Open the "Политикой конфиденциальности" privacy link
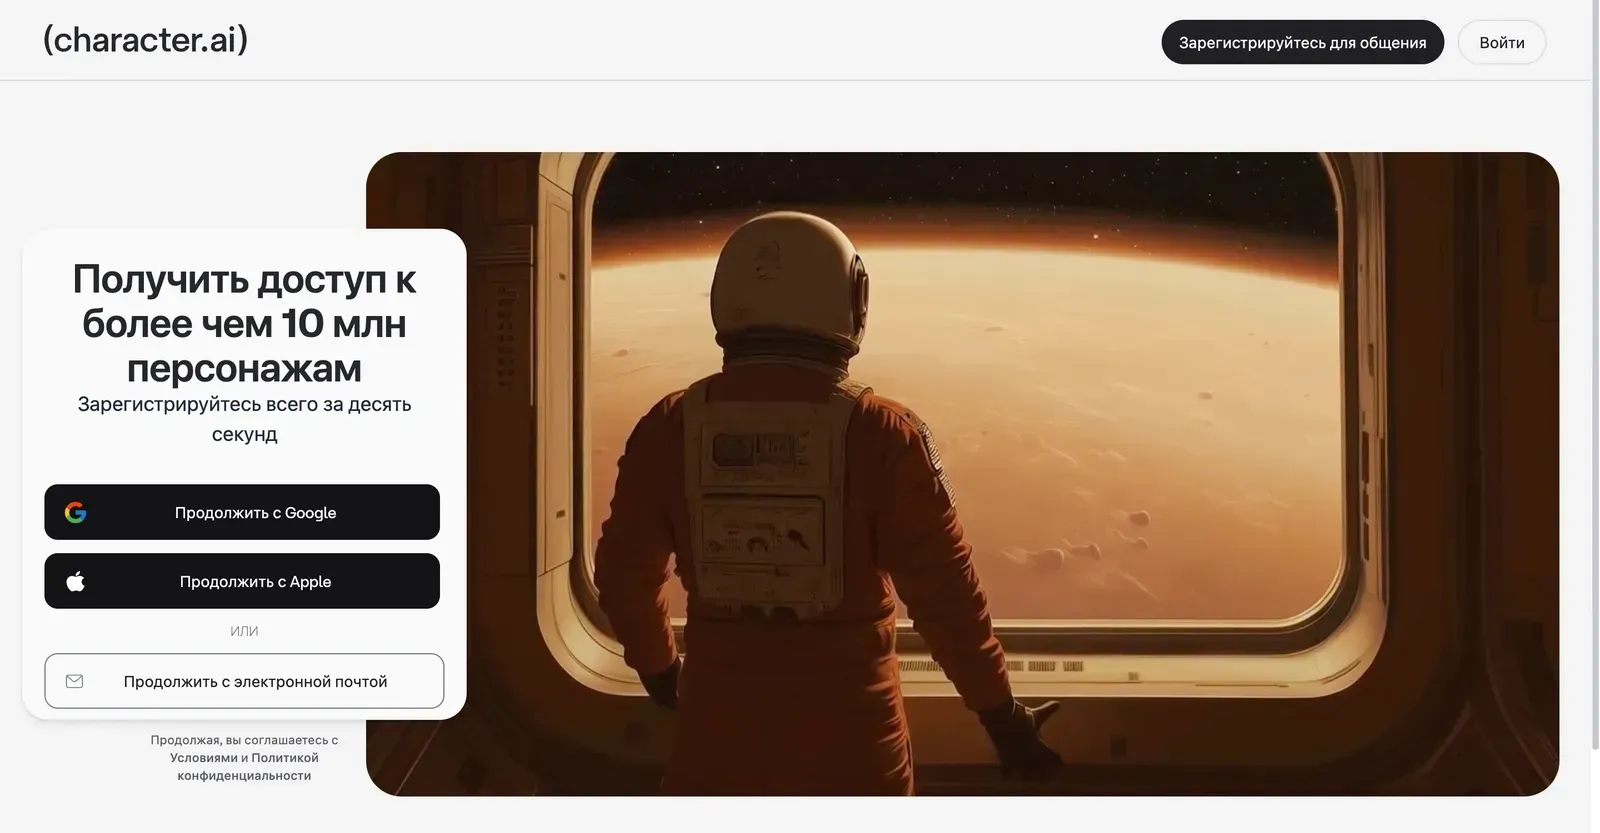Screen dimensions: 1600x833 click(x=246, y=767)
